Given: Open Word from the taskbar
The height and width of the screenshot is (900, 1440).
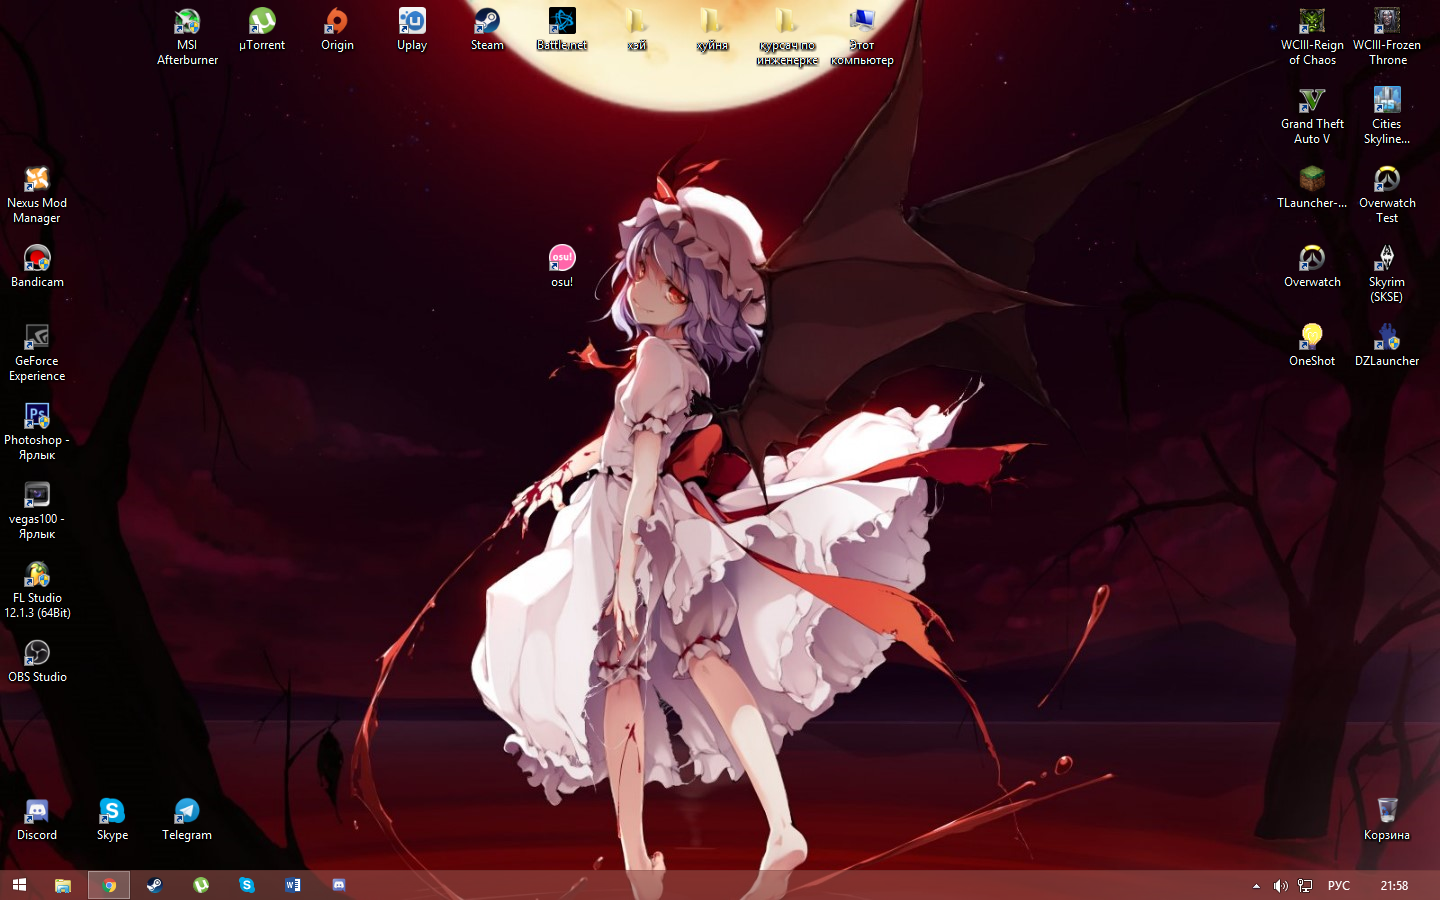Looking at the screenshot, I should coord(293,885).
